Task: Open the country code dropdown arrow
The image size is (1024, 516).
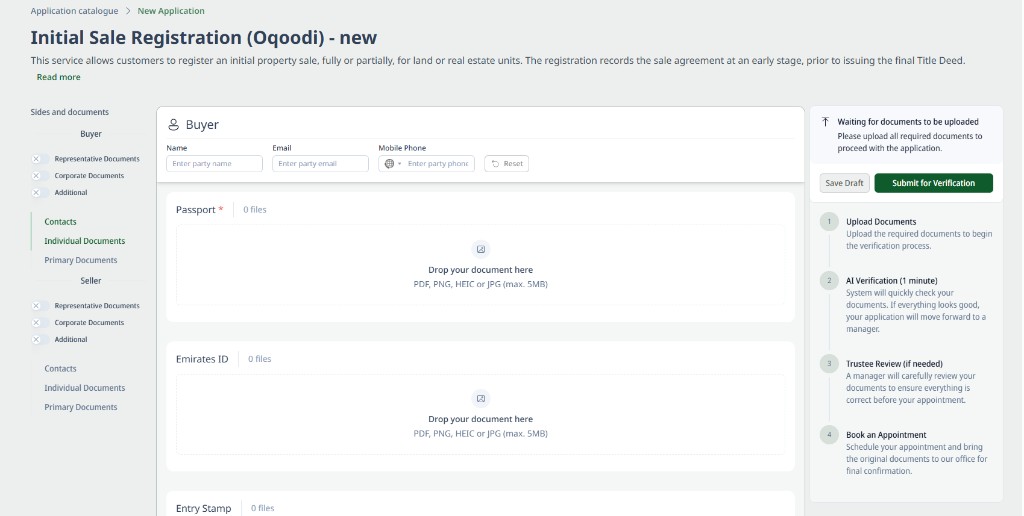Action: [x=400, y=164]
